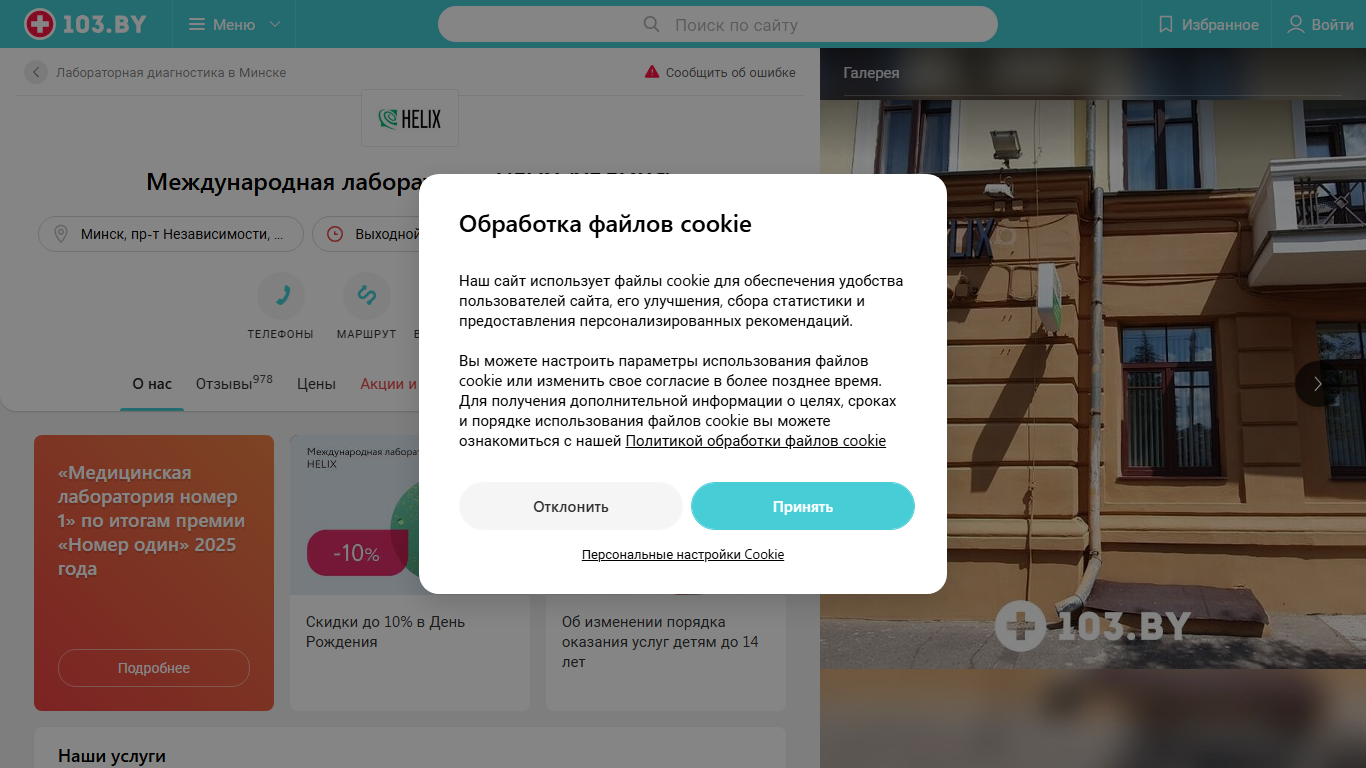Expand the Выходной working hours pill

click(366, 234)
